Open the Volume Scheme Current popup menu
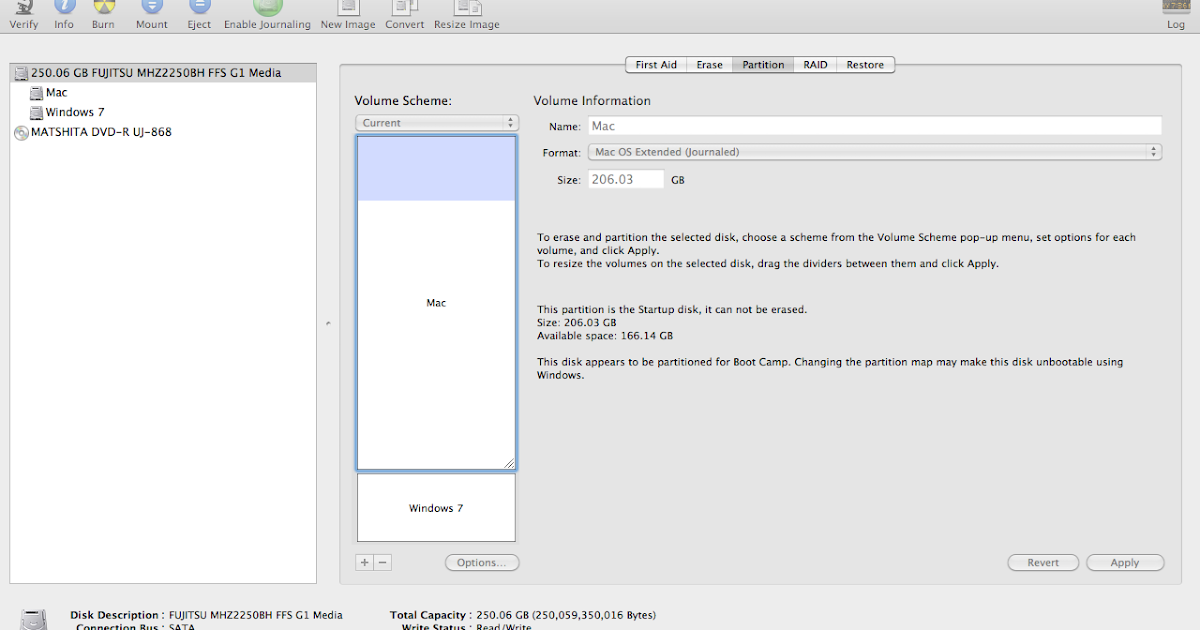1200x630 pixels. [x=437, y=122]
